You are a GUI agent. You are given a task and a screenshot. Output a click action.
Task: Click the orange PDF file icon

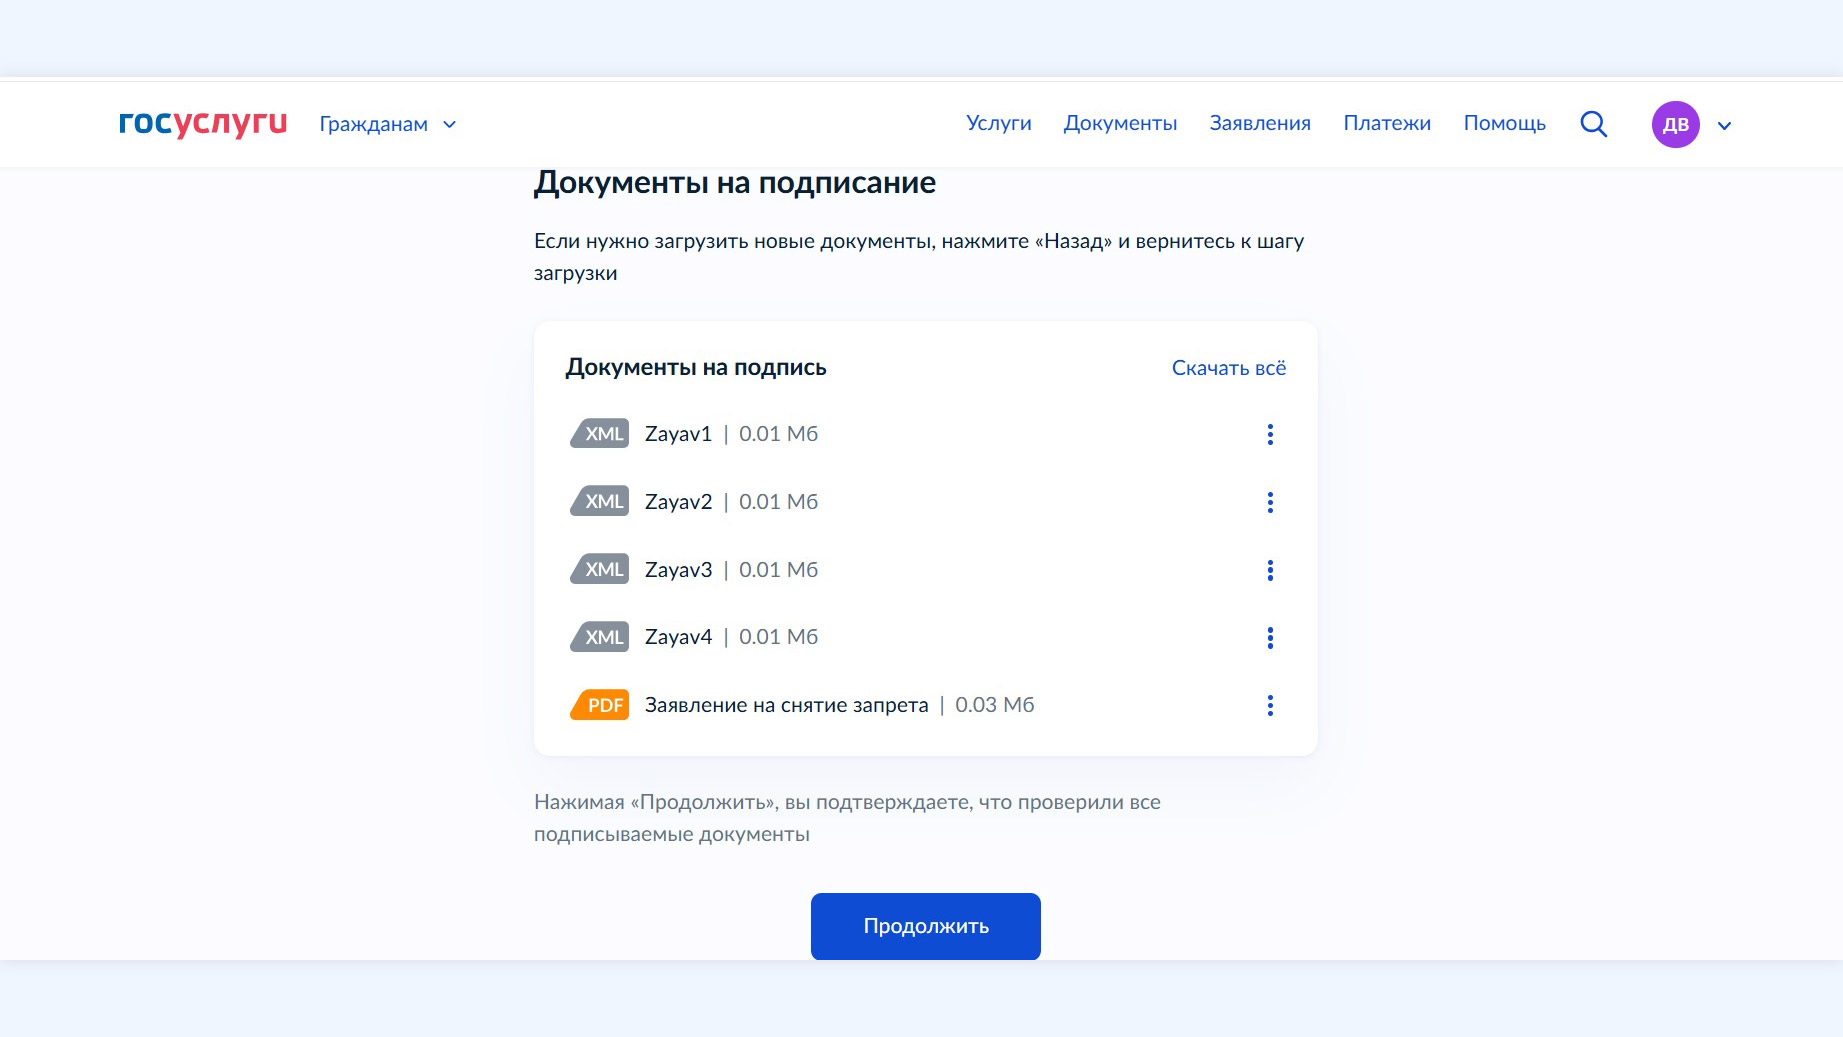600,705
